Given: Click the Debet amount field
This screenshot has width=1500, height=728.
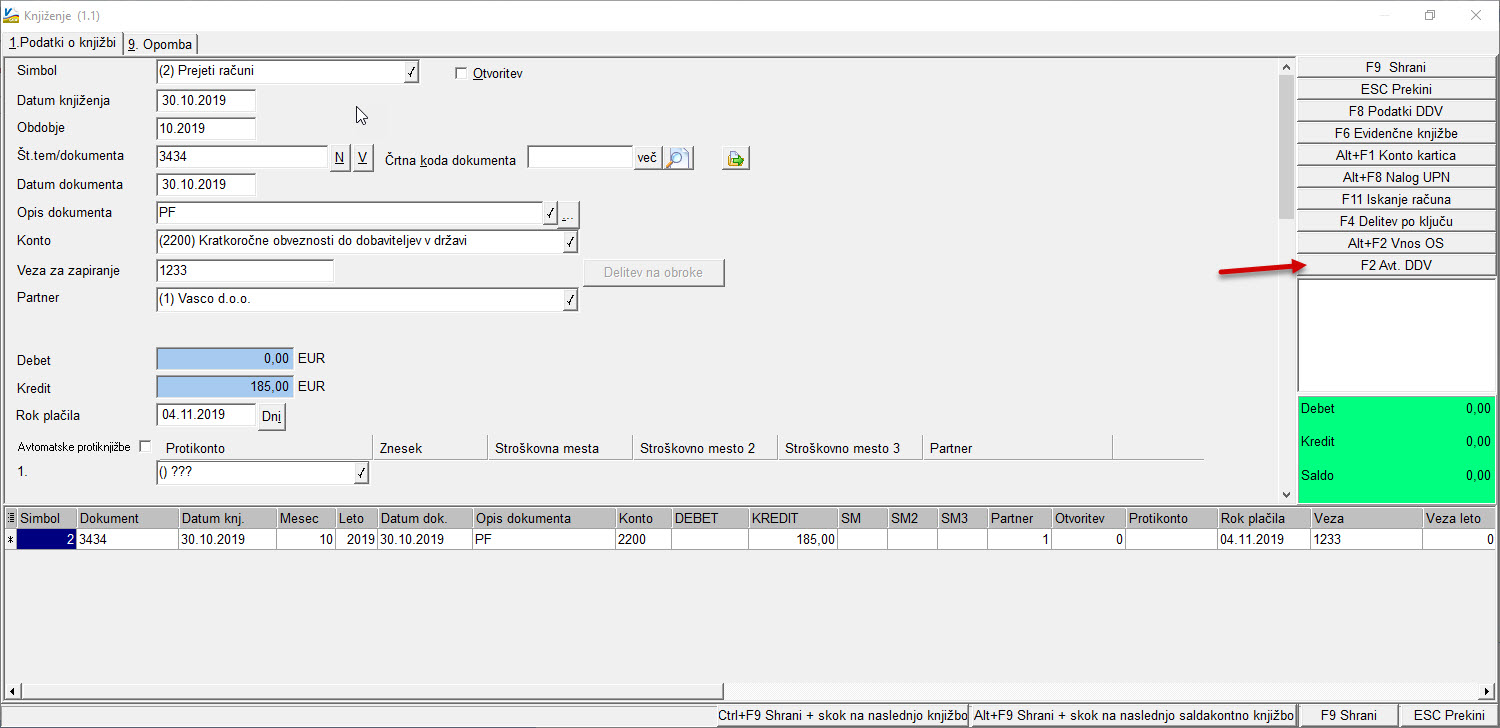Looking at the screenshot, I should [225, 359].
